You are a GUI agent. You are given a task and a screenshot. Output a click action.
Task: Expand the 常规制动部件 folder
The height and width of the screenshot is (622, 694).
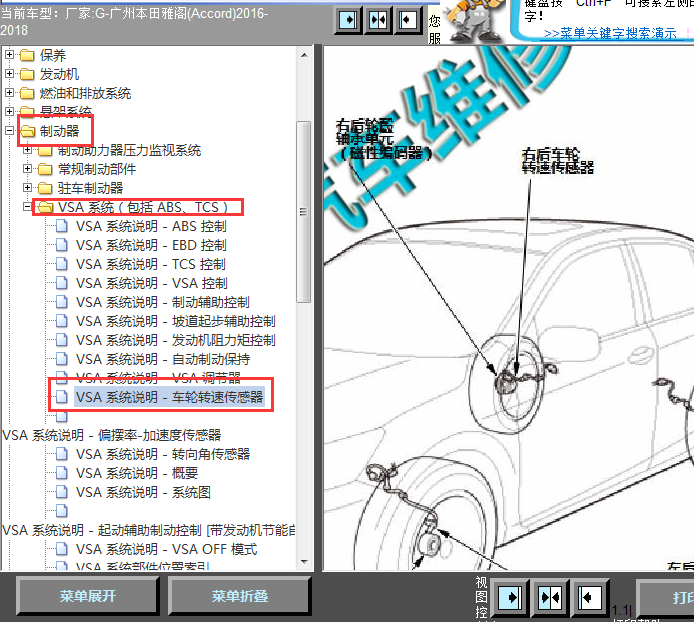pyautogui.click(x=27, y=169)
